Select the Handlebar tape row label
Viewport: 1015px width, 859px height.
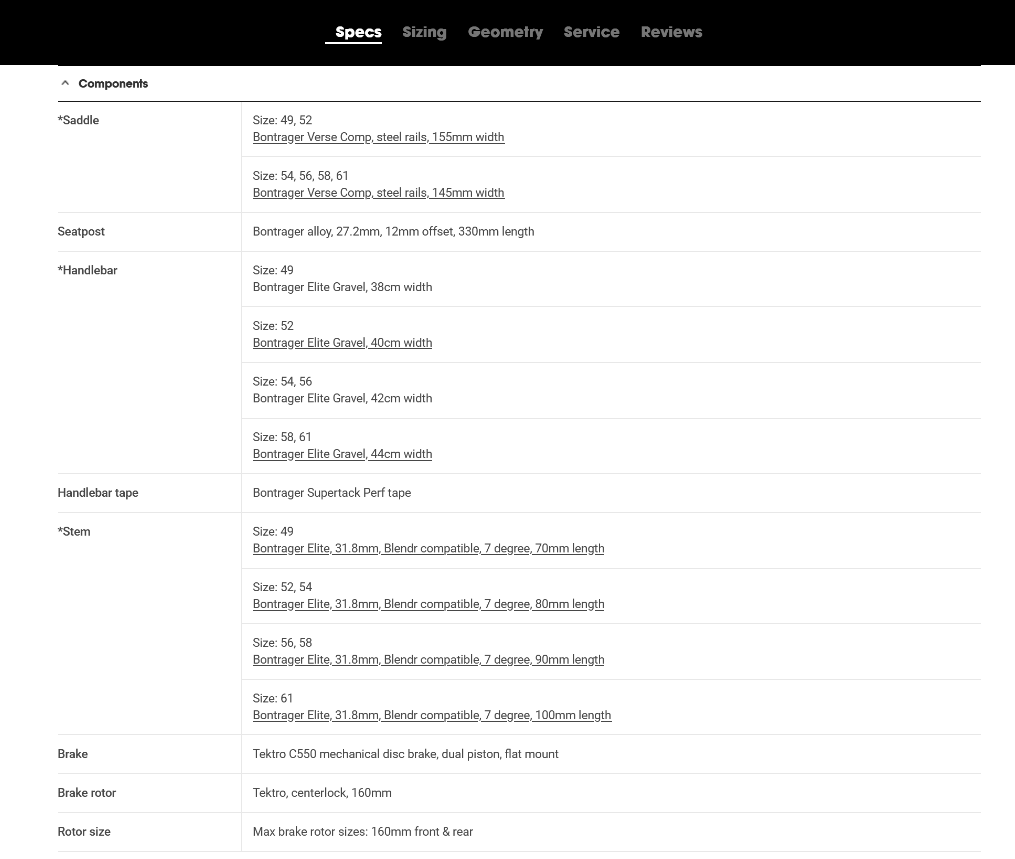(x=98, y=493)
